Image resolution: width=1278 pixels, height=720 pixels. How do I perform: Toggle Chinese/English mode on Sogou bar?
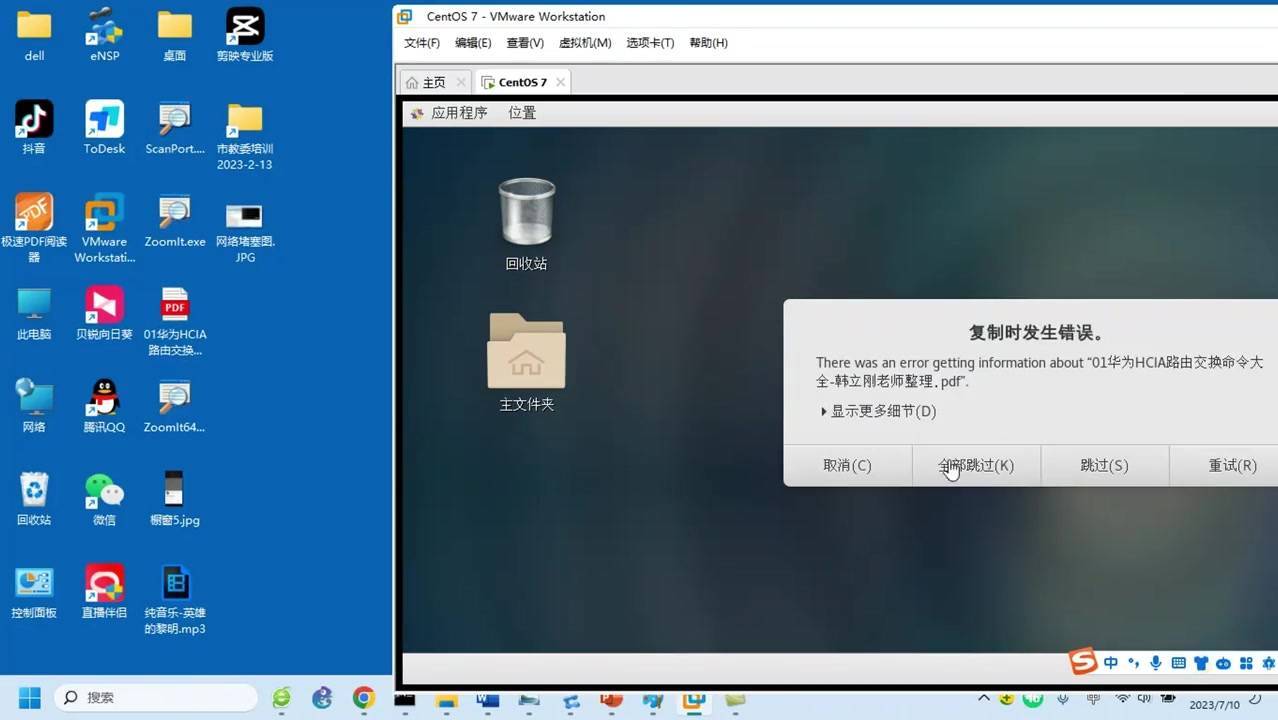click(x=1111, y=662)
